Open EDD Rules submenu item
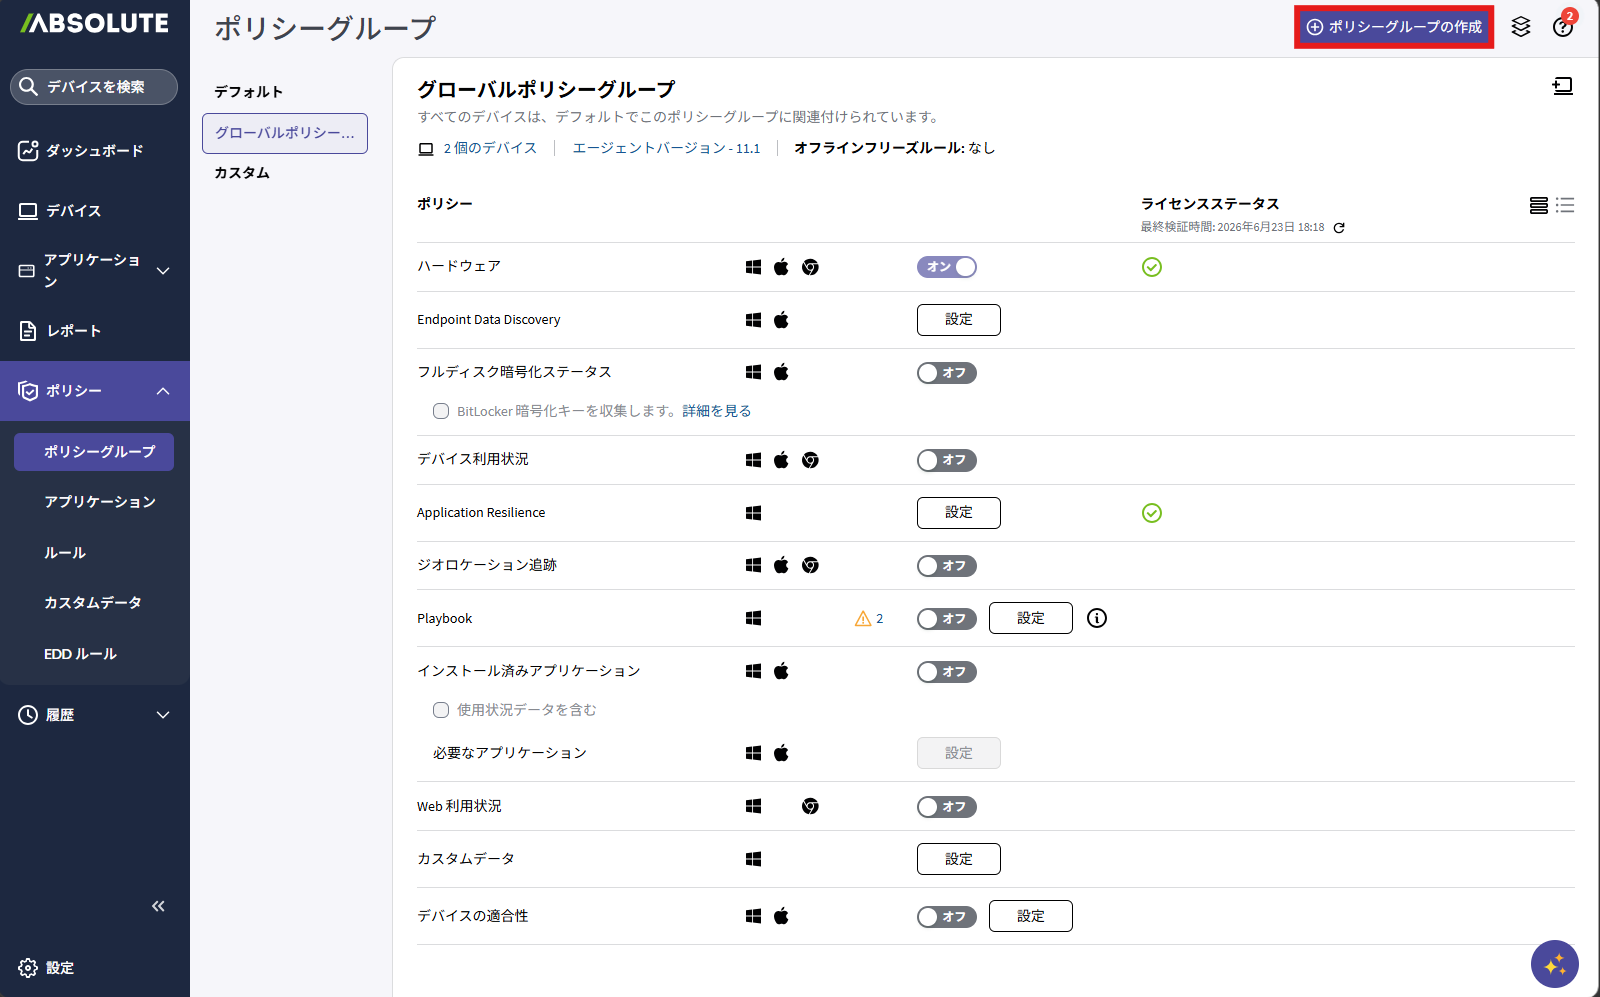Viewport: 1600px width, 997px height. [80, 654]
